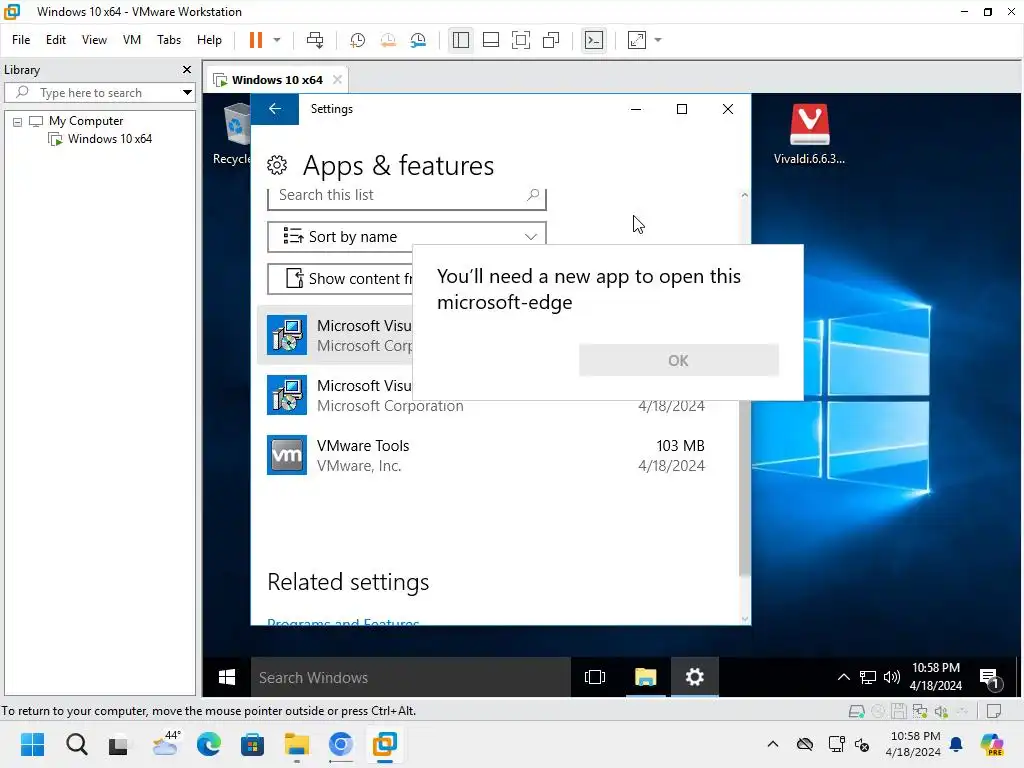This screenshot has height=768, width=1024.
Task: Send Ctrl+Alt+Del to the virtual machine
Action: click(x=315, y=40)
